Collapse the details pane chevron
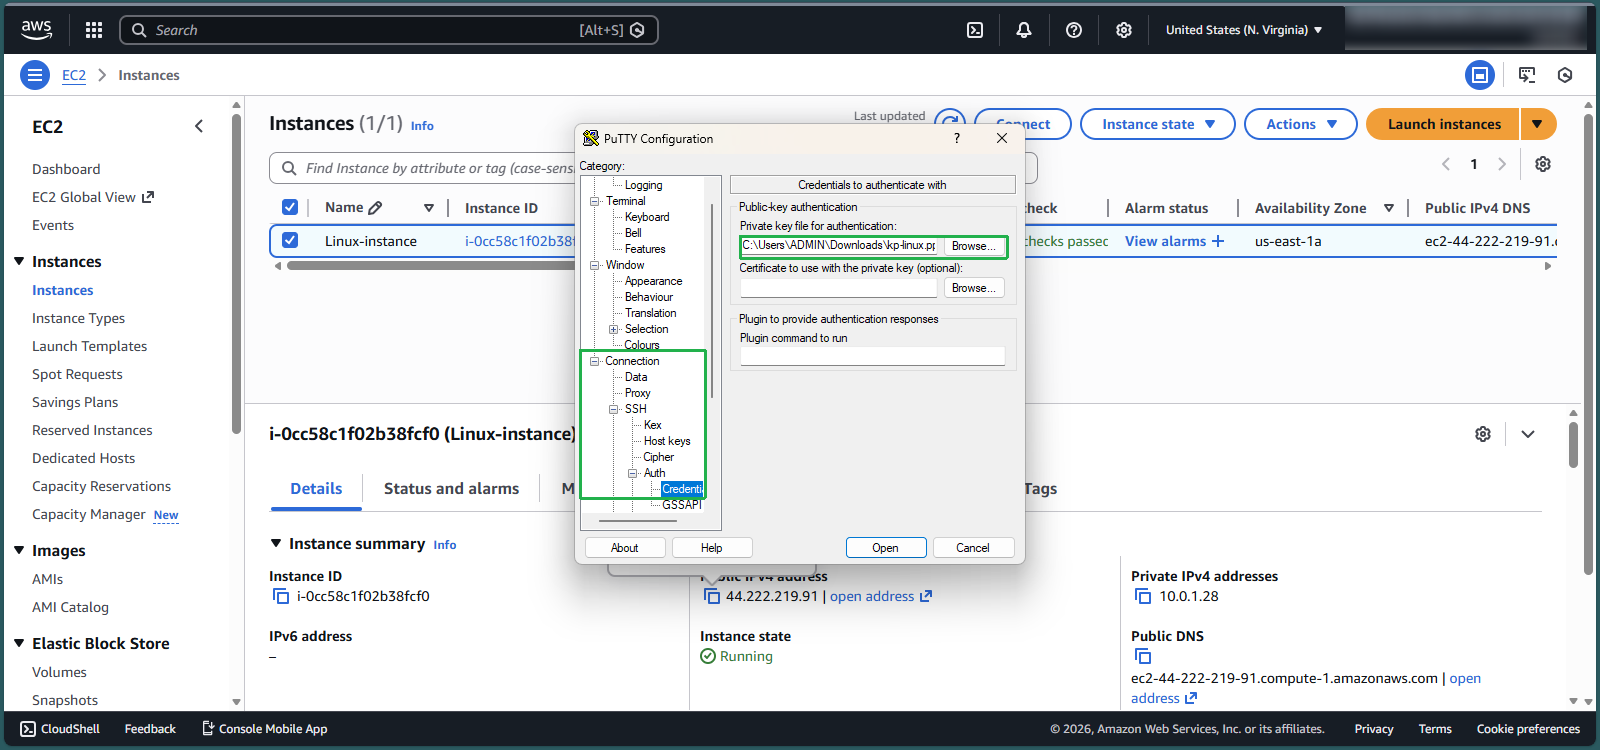Viewport: 1600px width, 750px height. point(1528,434)
